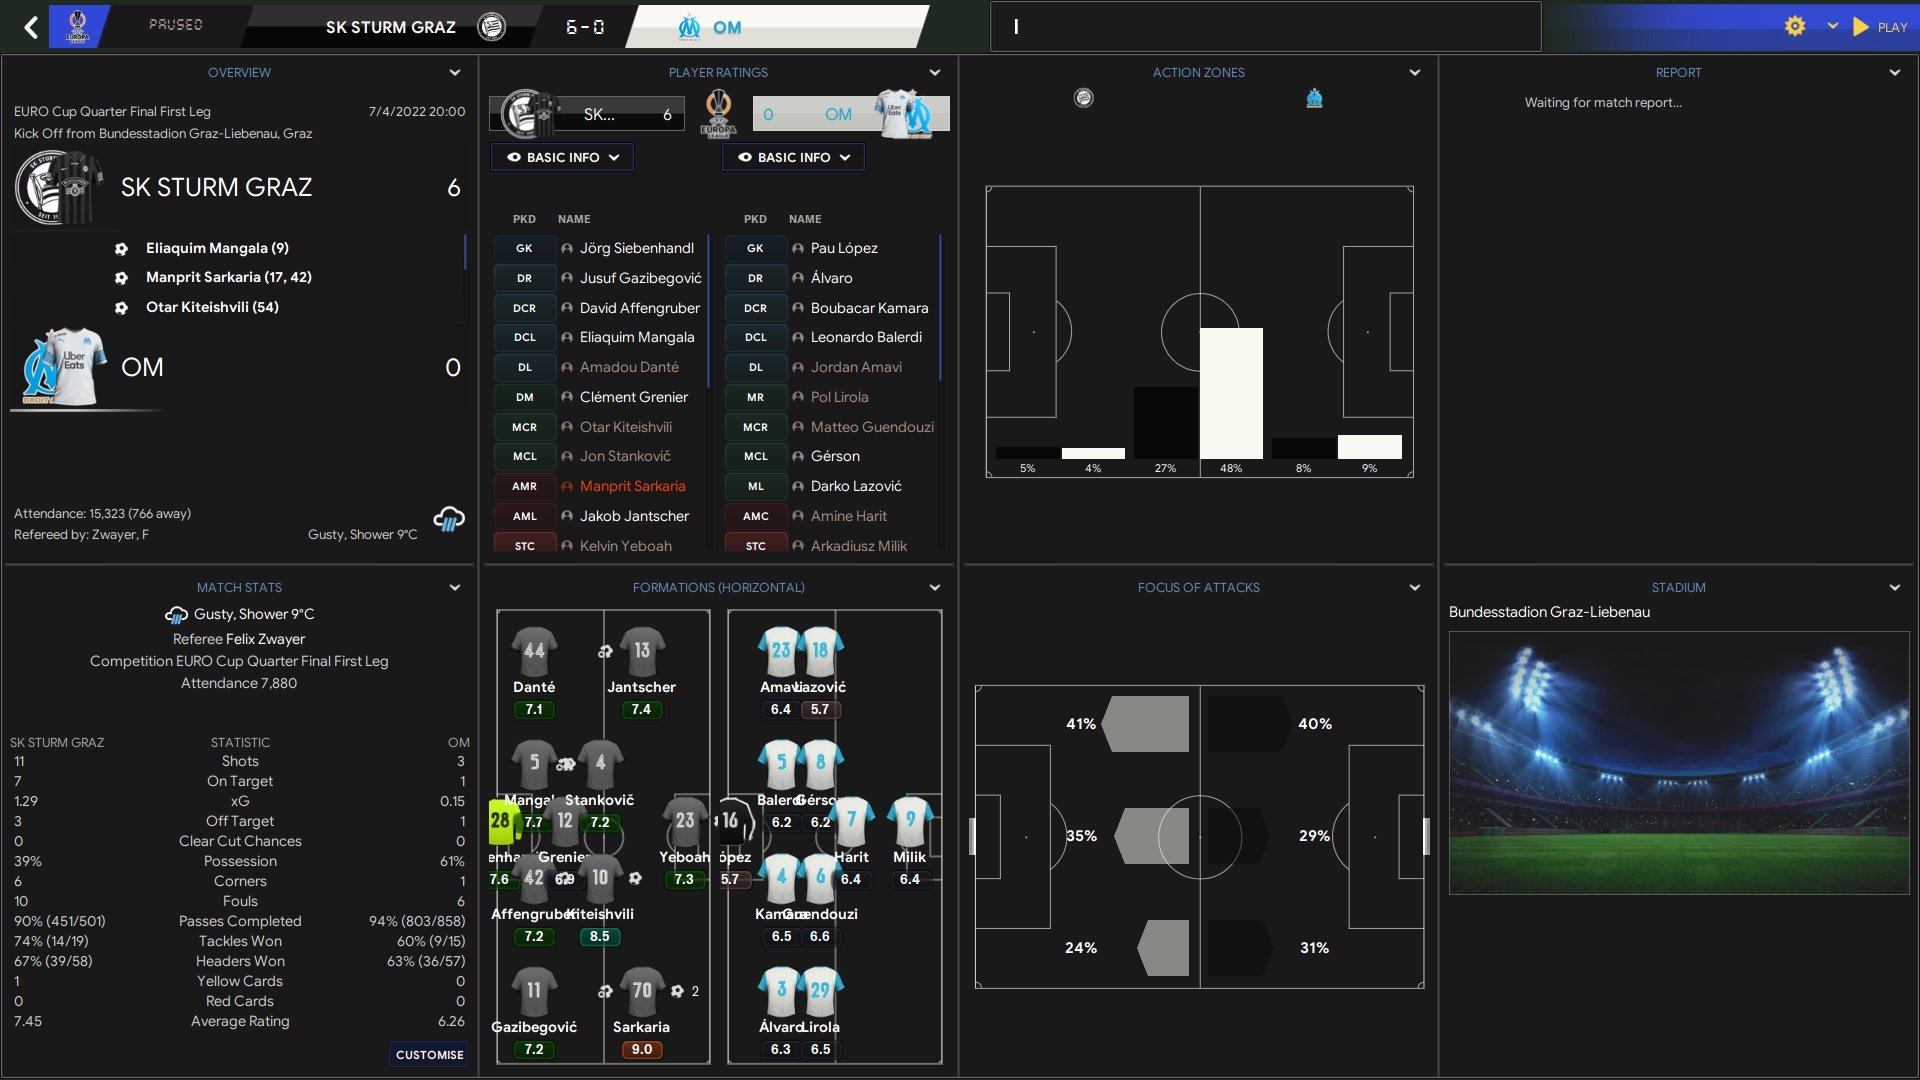
Task: Click goal icon beside Eliaquim Mangala (9)
Action: pyautogui.click(x=121, y=249)
